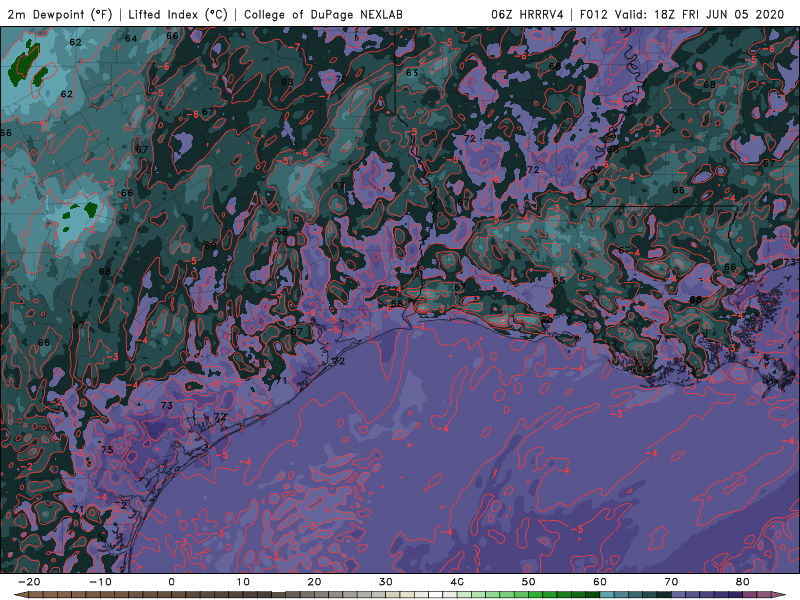Click the "College of DuPage NEXLAB" label
800x600 pixels.
(323, 15)
